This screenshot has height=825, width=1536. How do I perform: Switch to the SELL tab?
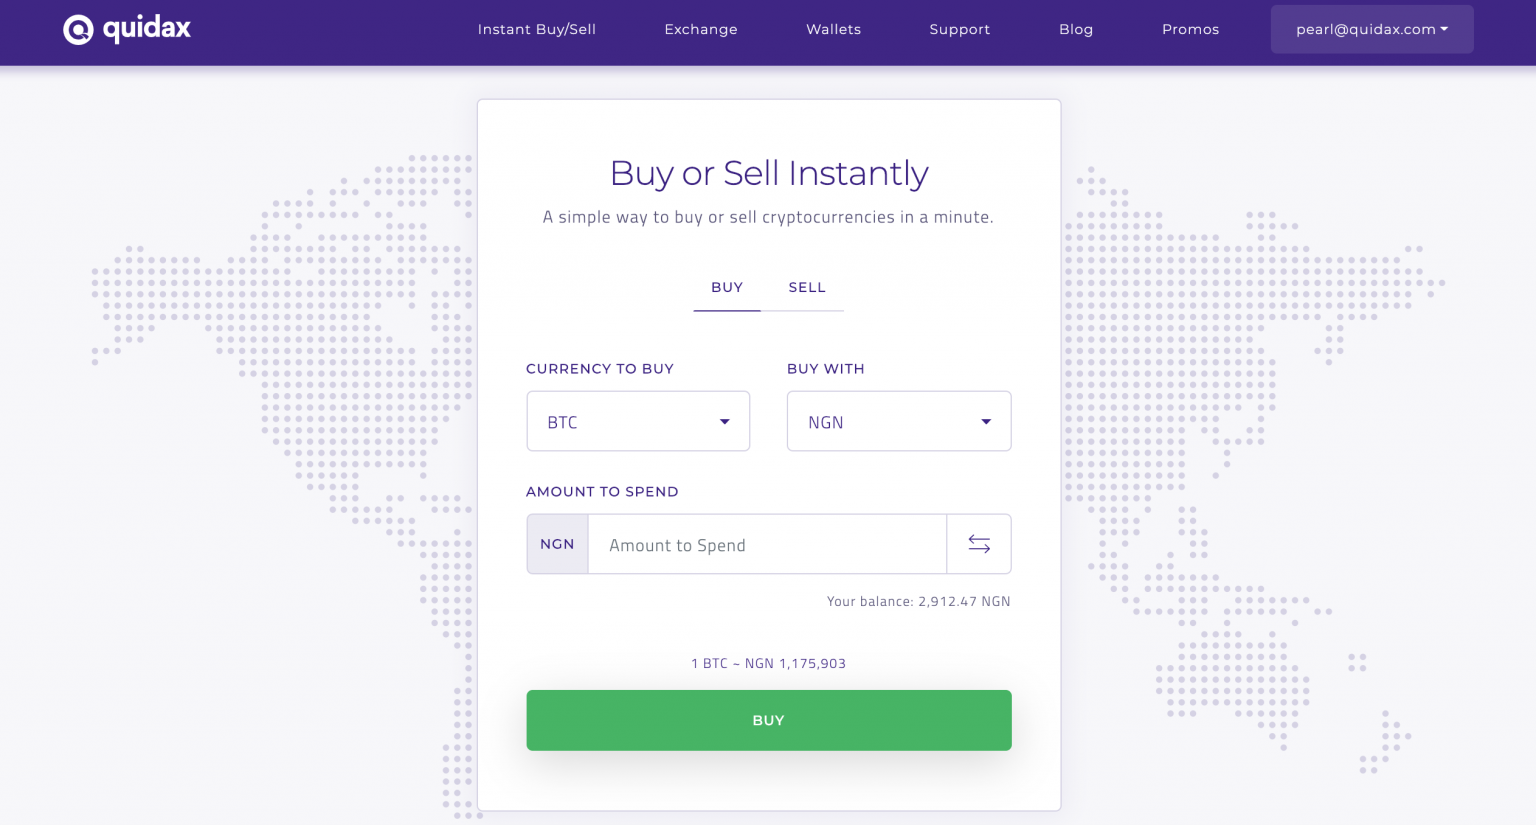coord(807,287)
